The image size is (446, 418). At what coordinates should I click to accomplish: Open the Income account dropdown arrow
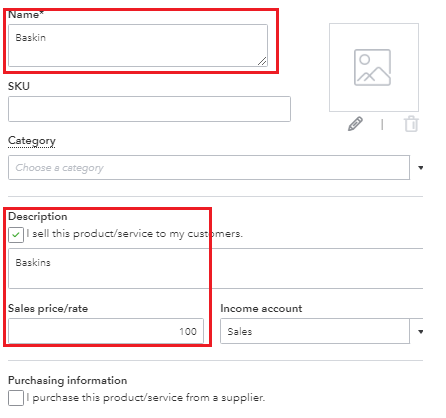421,332
